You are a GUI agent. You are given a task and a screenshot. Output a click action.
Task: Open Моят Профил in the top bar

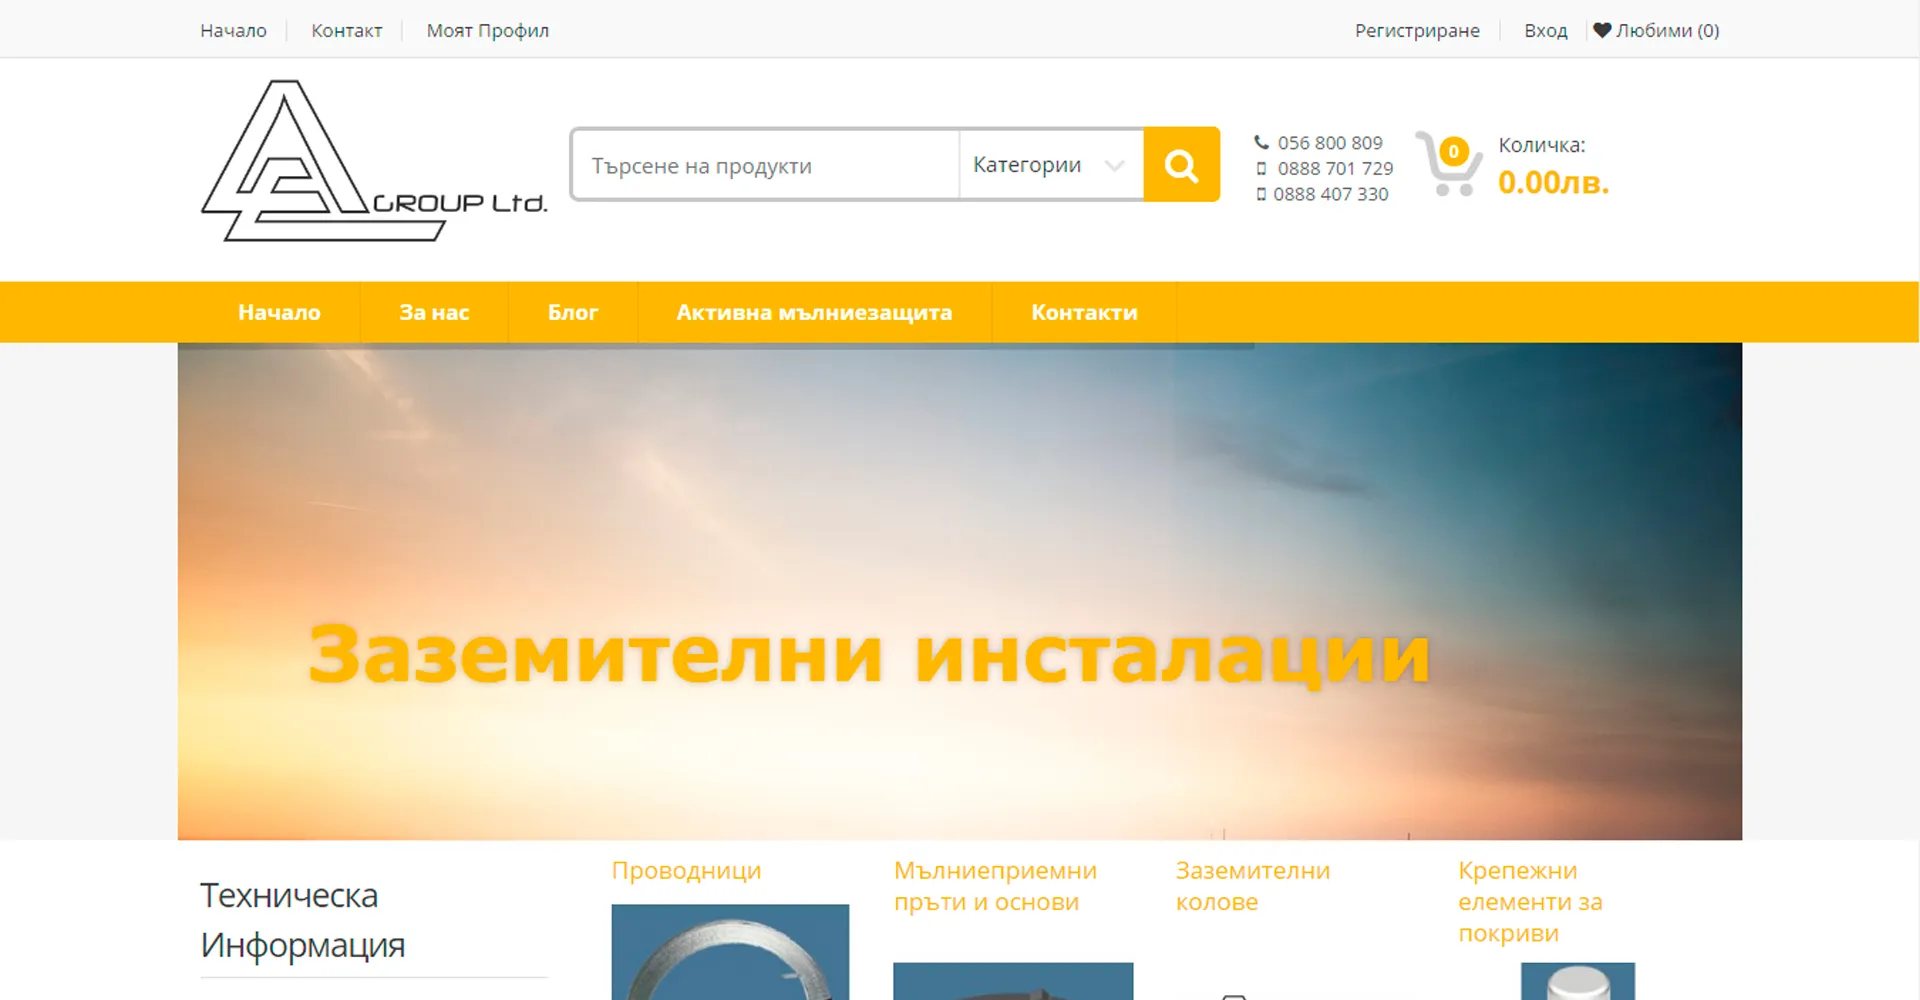tap(487, 30)
